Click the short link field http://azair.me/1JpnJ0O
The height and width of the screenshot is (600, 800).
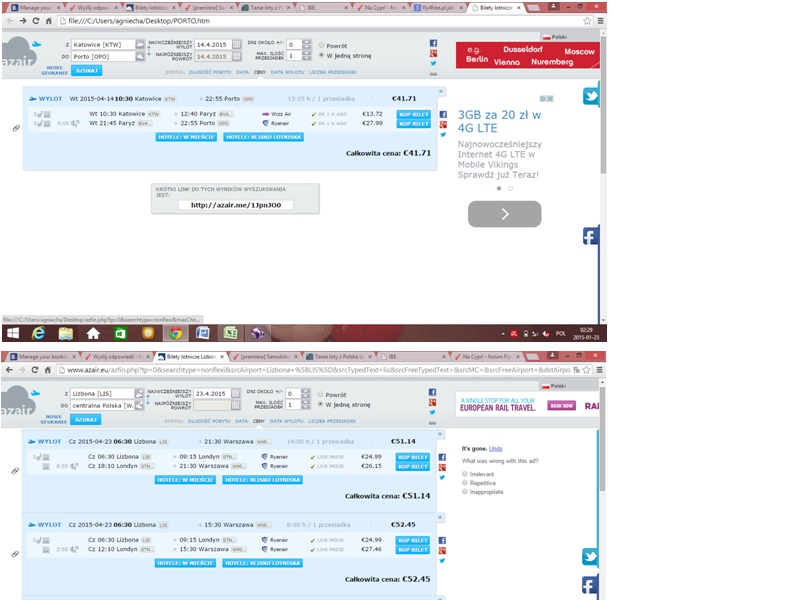236,205
